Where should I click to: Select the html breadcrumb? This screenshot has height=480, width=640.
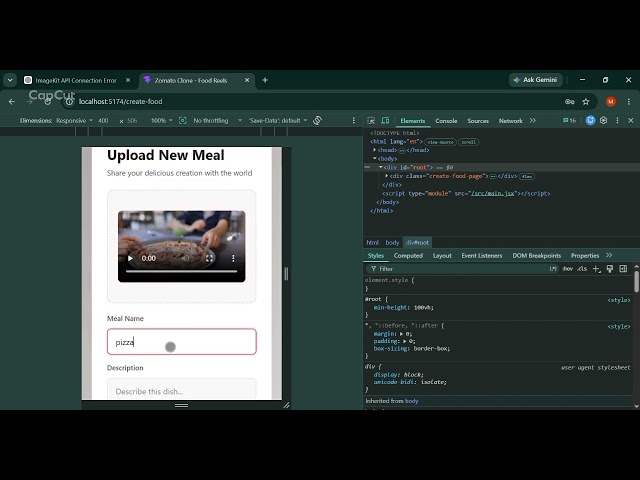372,242
